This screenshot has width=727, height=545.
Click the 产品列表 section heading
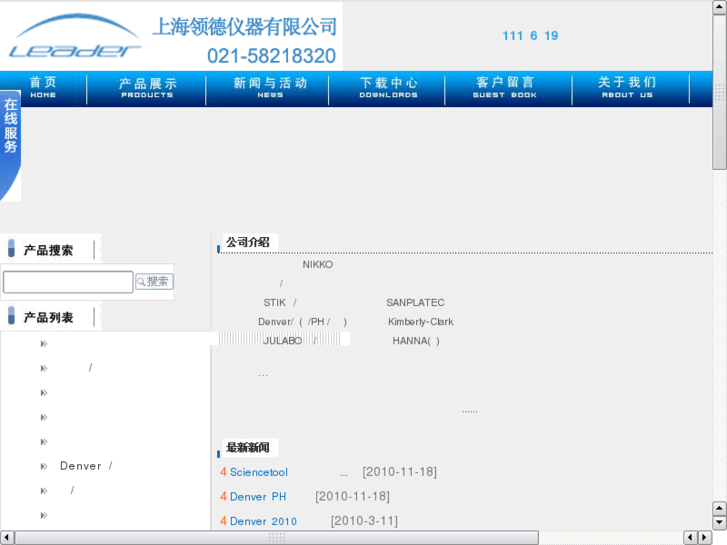click(x=48, y=318)
